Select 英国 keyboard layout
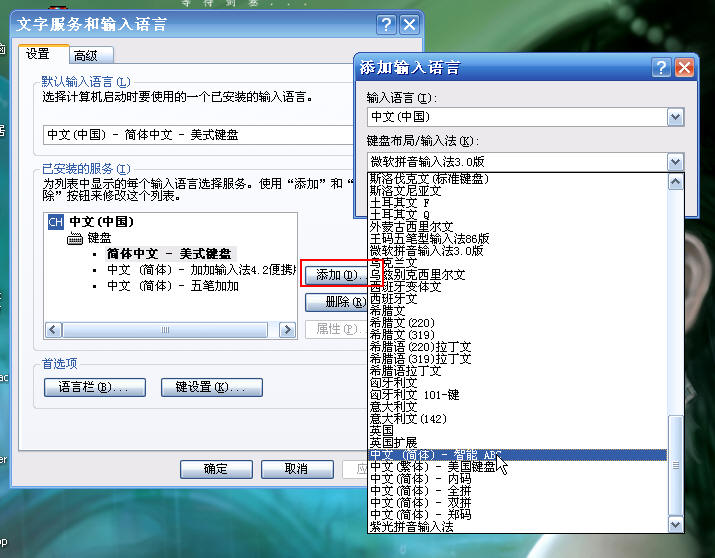This screenshot has height=558, width=715. (517, 431)
